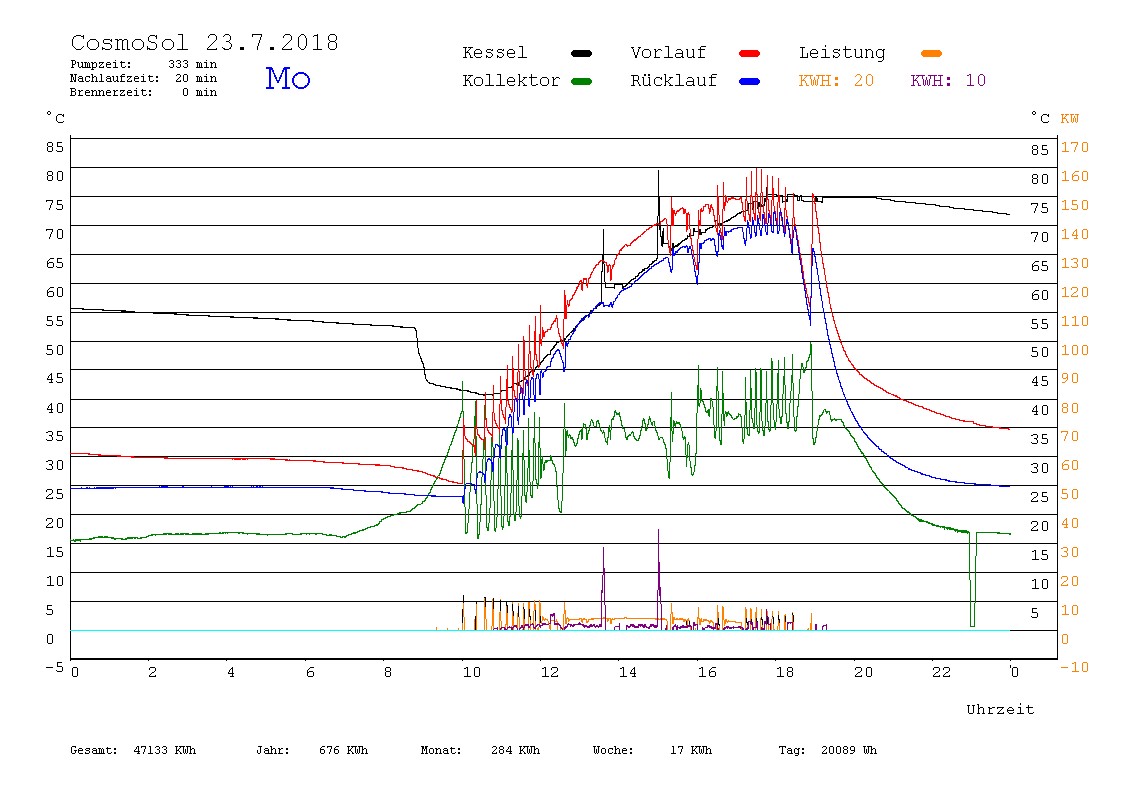Click the -5 label on left axis
Screen dimensions: 1148x812
[x=55, y=667]
